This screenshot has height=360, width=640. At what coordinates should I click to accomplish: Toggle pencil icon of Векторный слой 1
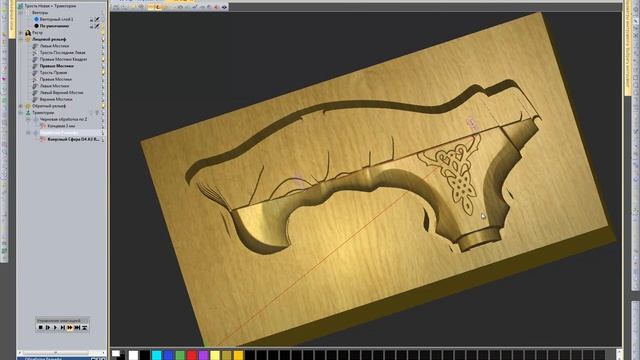(x=97, y=19)
